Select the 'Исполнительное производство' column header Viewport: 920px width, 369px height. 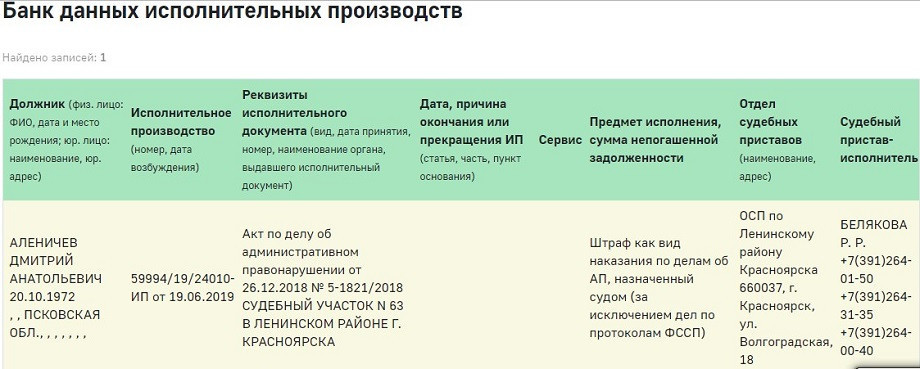181,140
